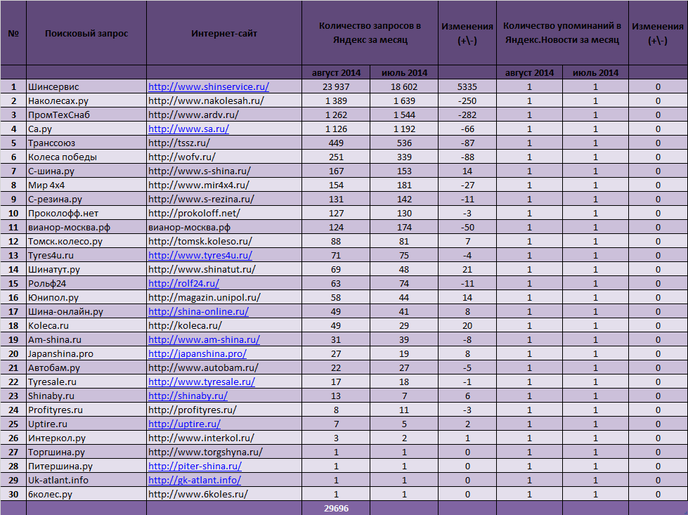Click the cell 'Юнипол.ру'

pyautogui.click(x=86, y=297)
